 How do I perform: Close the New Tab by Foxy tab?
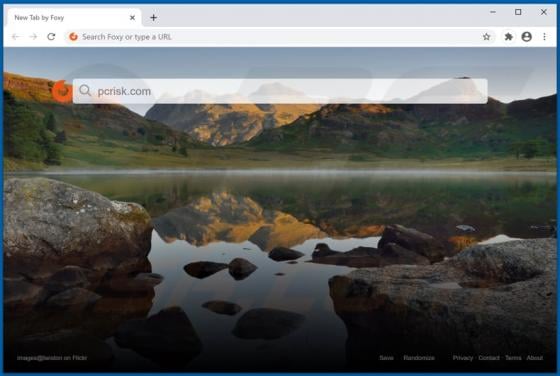(132, 17)
